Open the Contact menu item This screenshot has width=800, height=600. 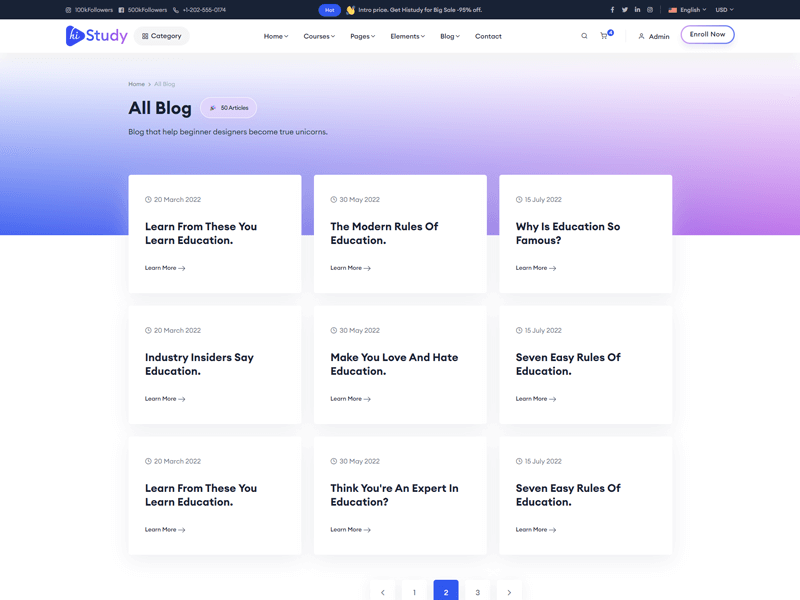(488, 36)
